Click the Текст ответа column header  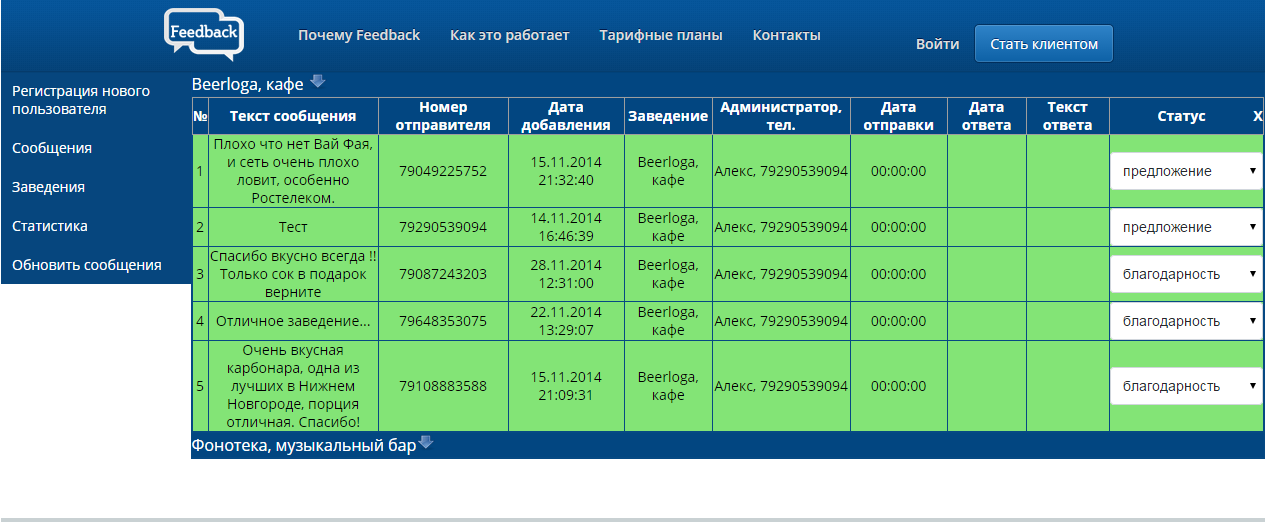(x=1067, y=116)
